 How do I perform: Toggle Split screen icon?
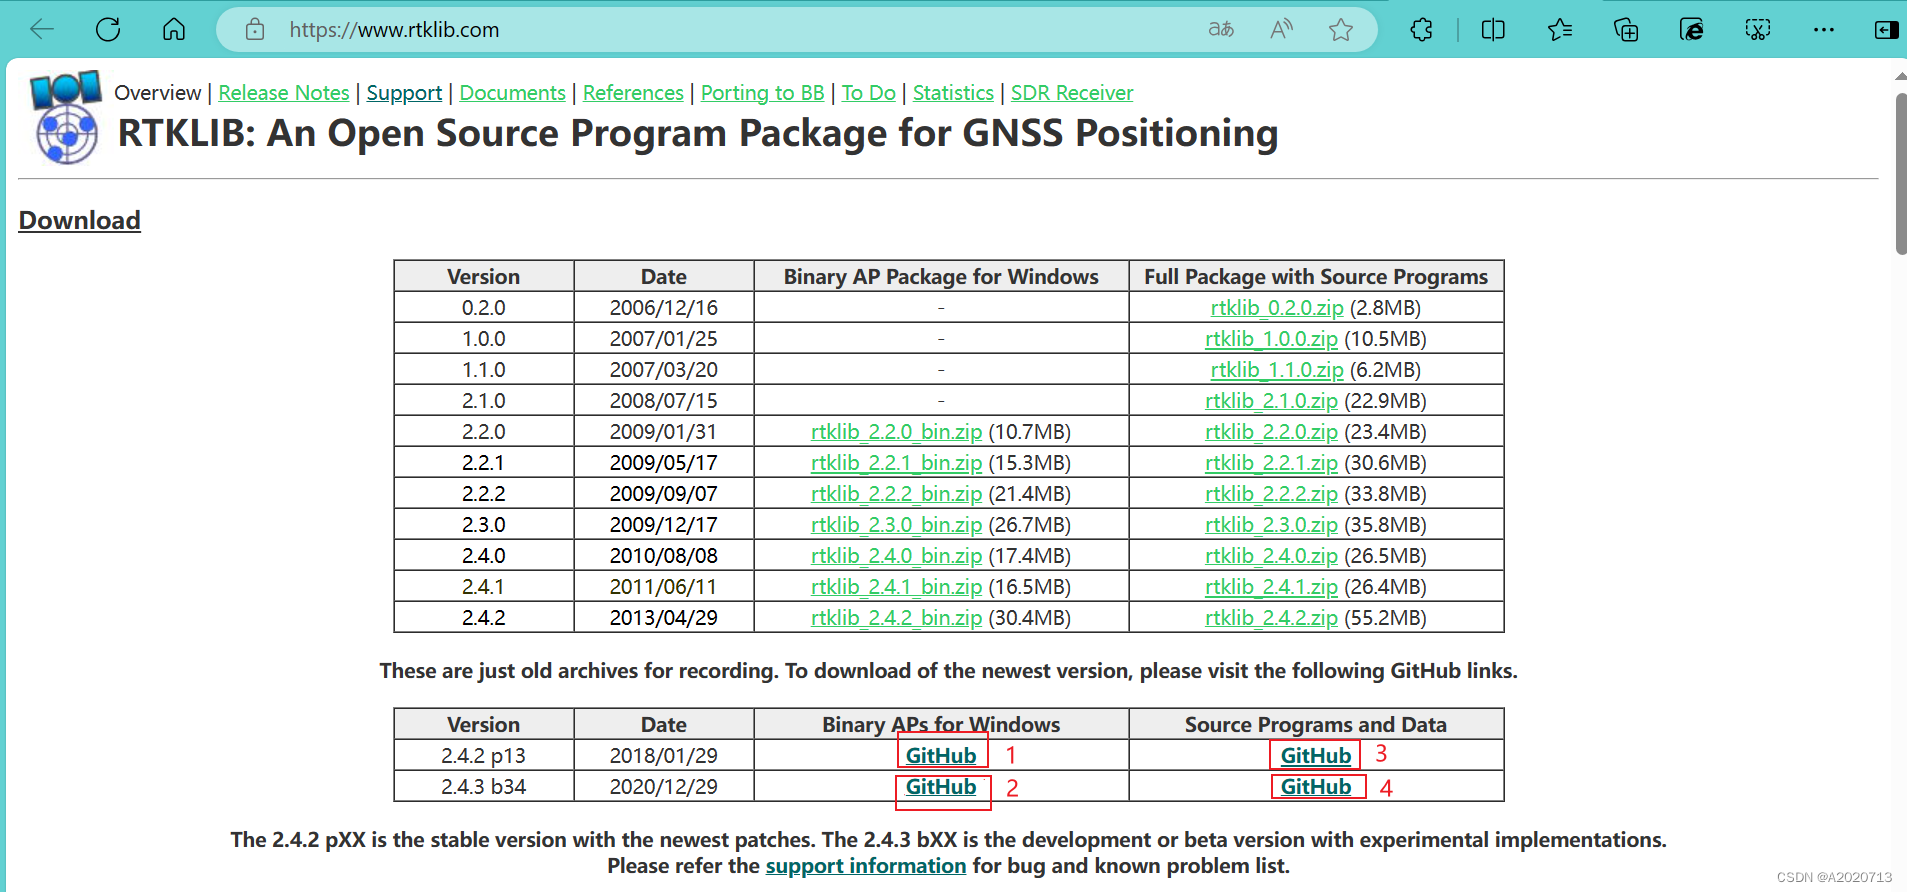1493,29
